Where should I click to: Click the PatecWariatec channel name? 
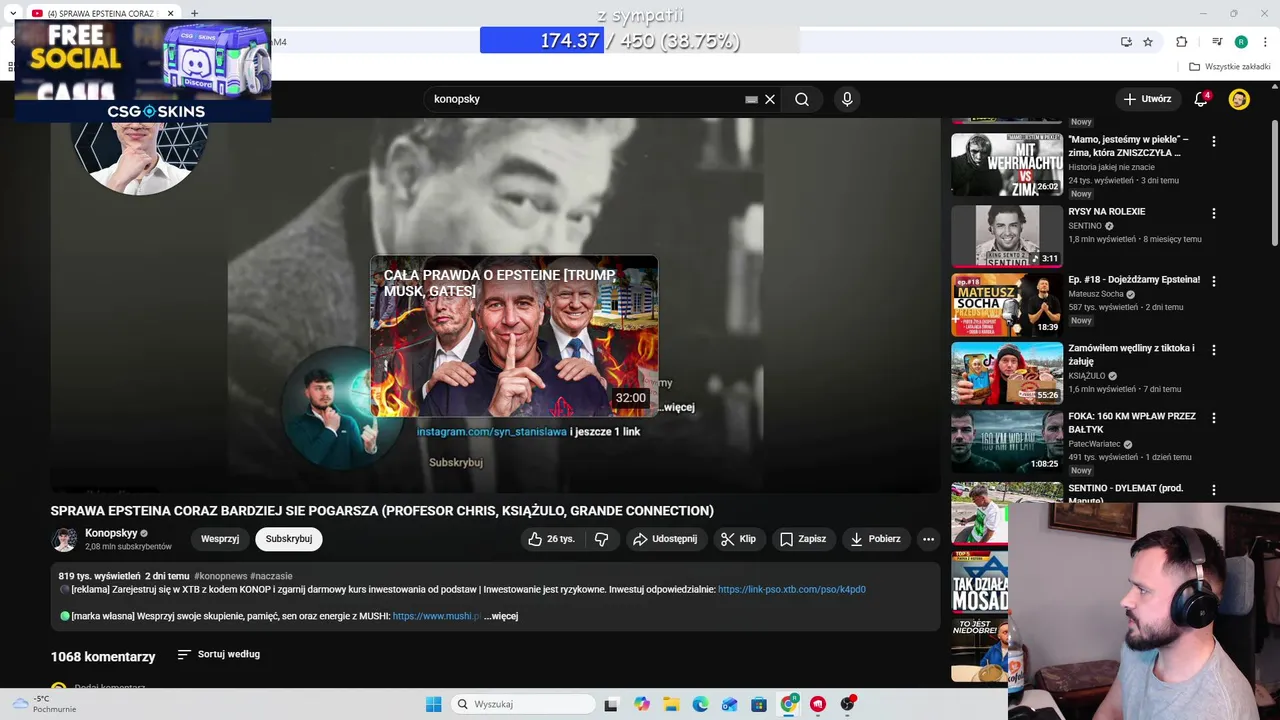click(x=1094, y=444)
